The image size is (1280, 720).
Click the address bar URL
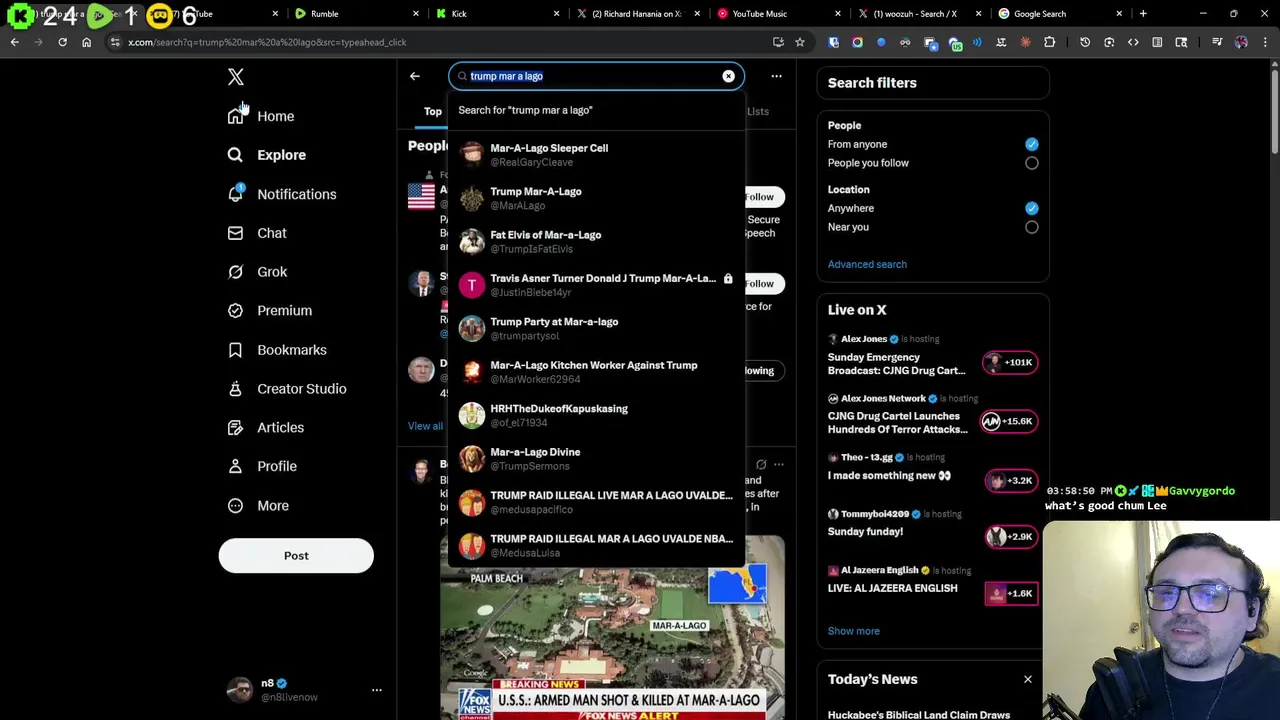[267, 42]
